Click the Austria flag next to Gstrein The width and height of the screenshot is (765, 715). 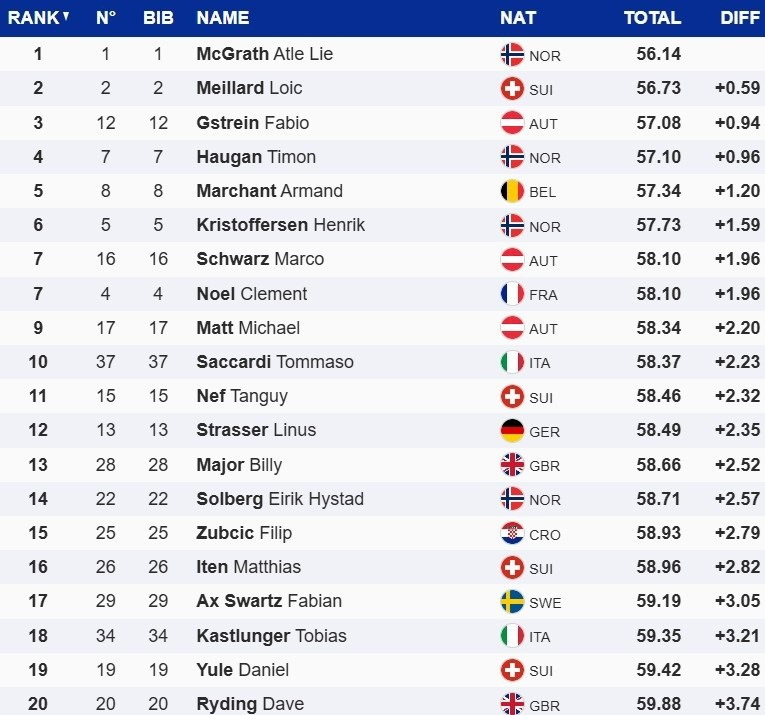tap(512, 123)
